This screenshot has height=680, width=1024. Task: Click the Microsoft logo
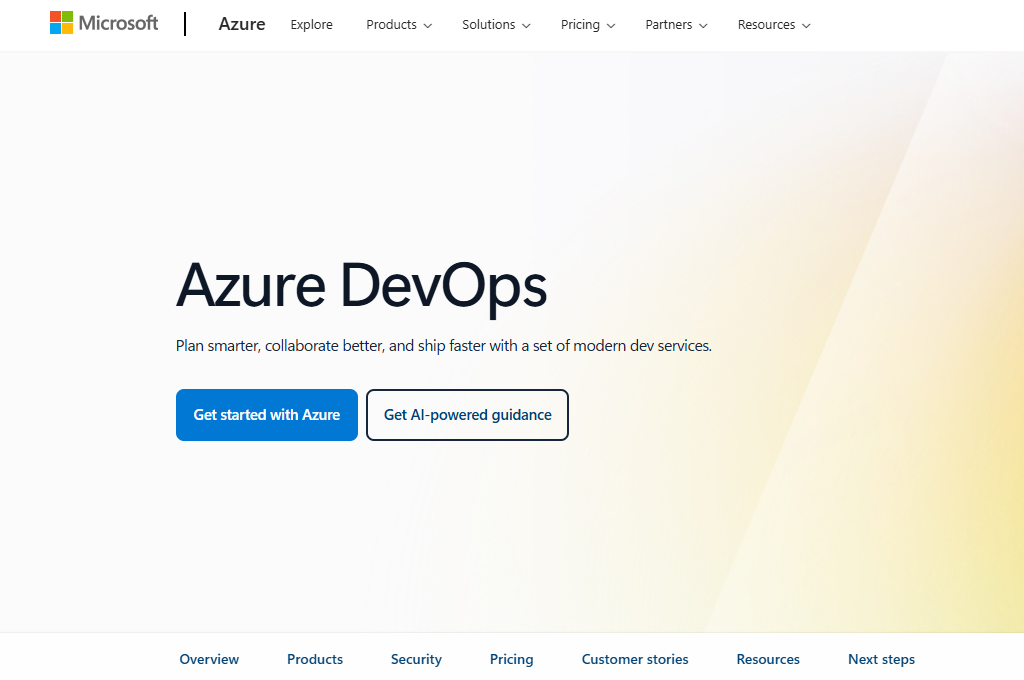(104, 24)
